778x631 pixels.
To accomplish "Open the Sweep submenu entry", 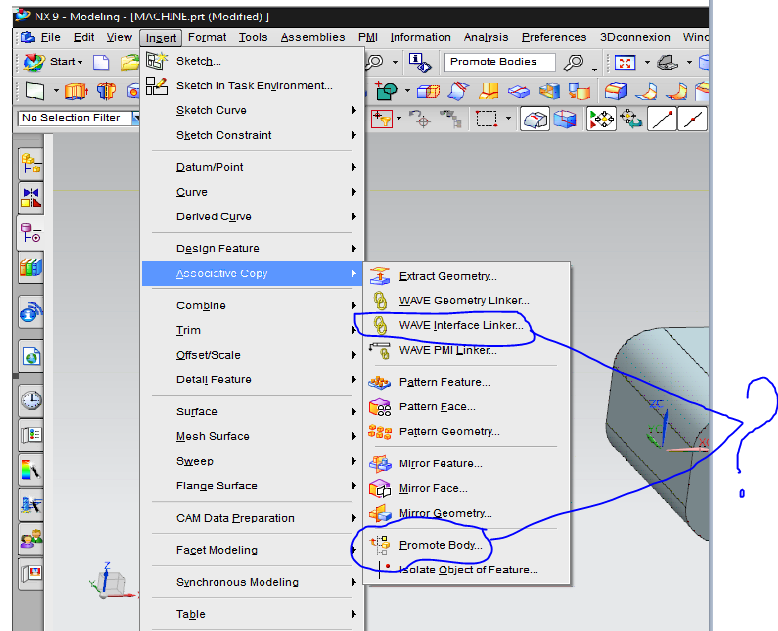I will tap(253, 461).
